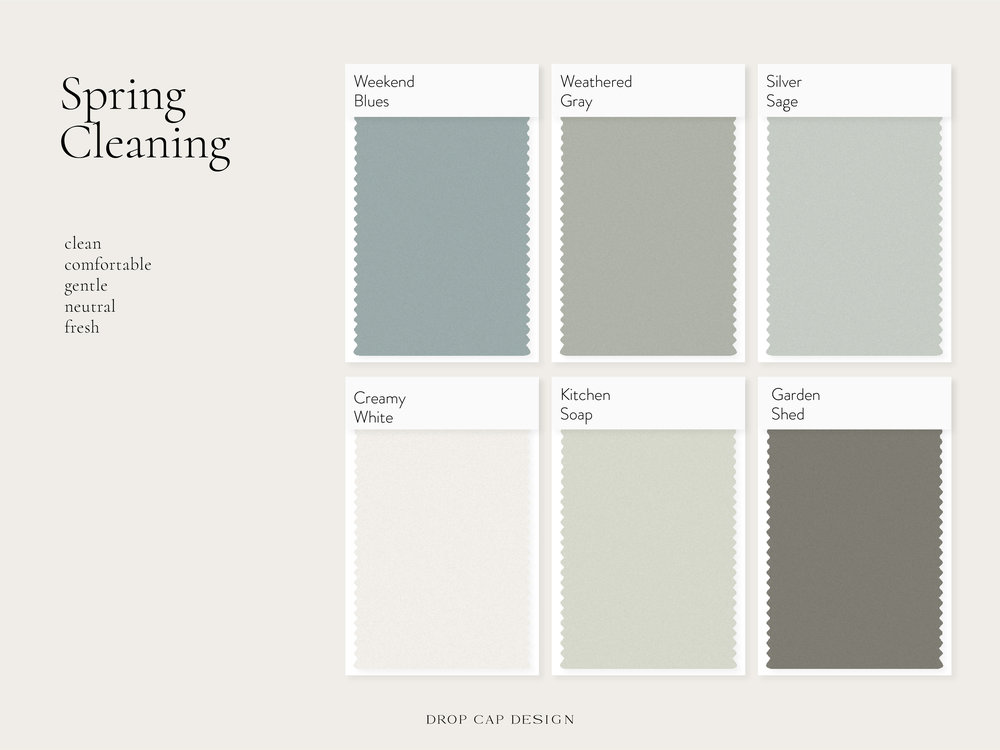Select the 'Kitchen Soap' label text
The image size is (1000, 750).
point(585,404)
